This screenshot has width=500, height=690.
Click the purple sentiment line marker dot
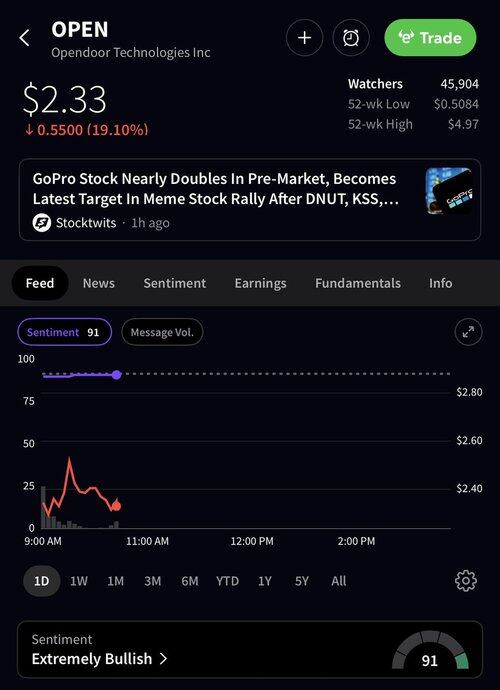point(116,375)
